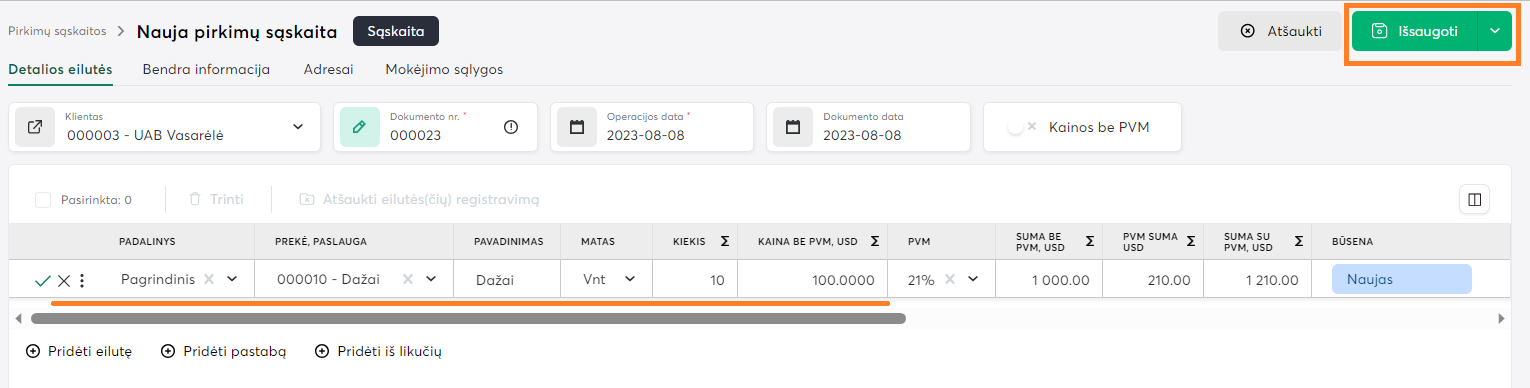Open calendar icon for Dokumento data
The height and width of the screenshot is (388, 1530).
(793, 127)
